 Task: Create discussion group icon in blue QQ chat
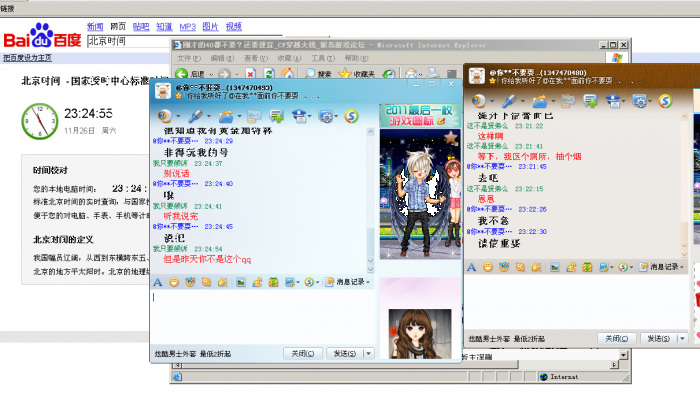click(277, 117)
